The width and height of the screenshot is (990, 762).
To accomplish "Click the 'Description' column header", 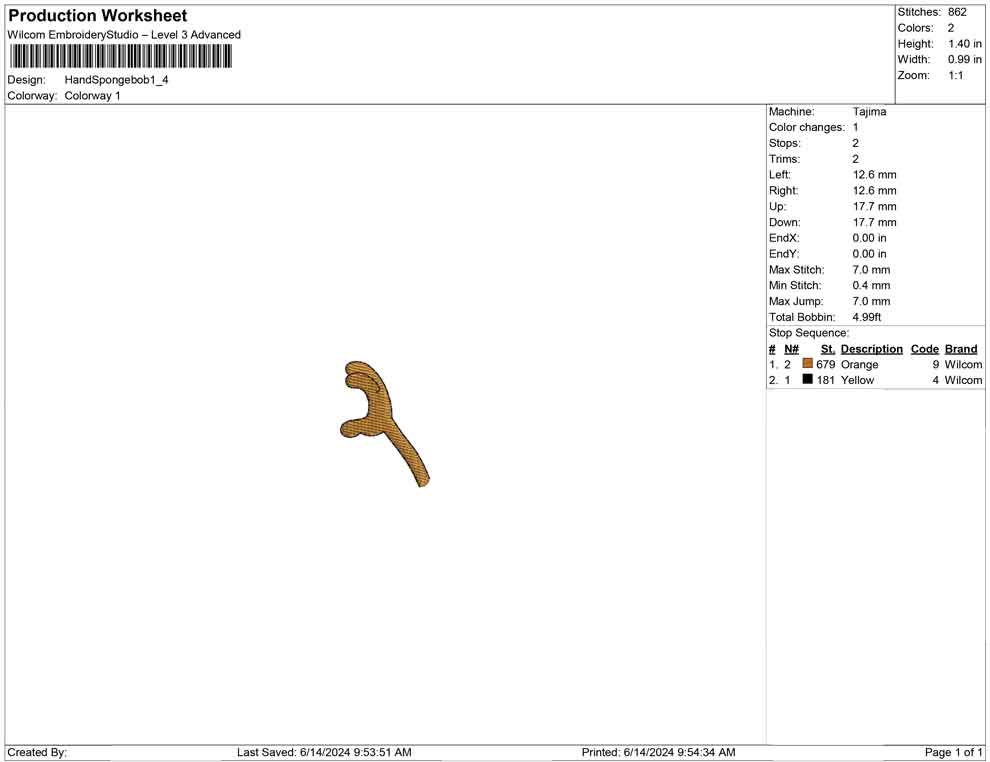I will (872, 349).
